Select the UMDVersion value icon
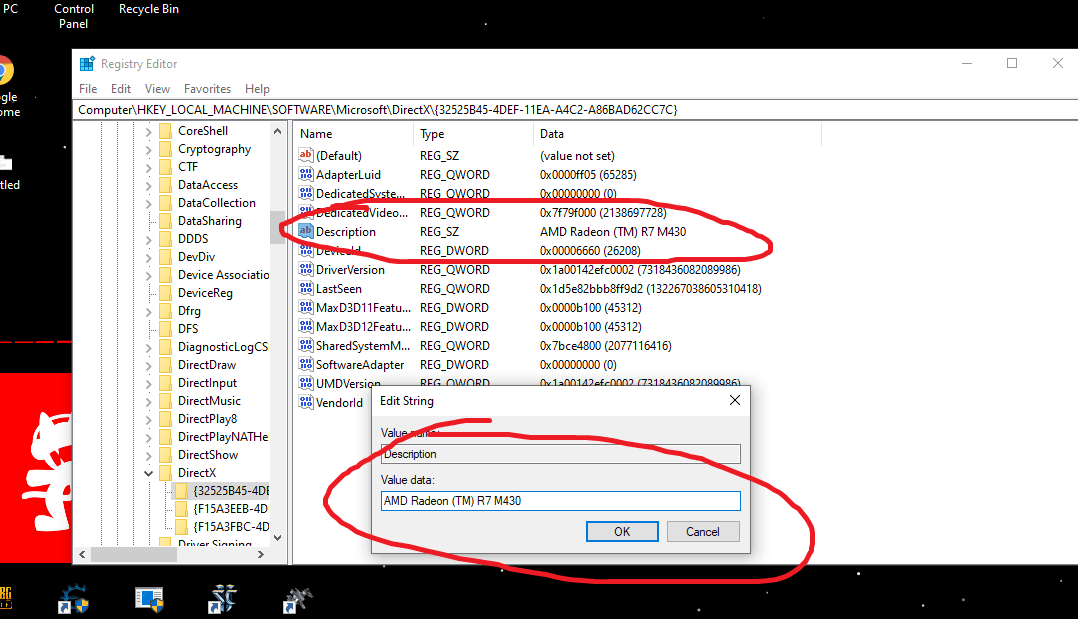1078x619 pixels. 306,383
